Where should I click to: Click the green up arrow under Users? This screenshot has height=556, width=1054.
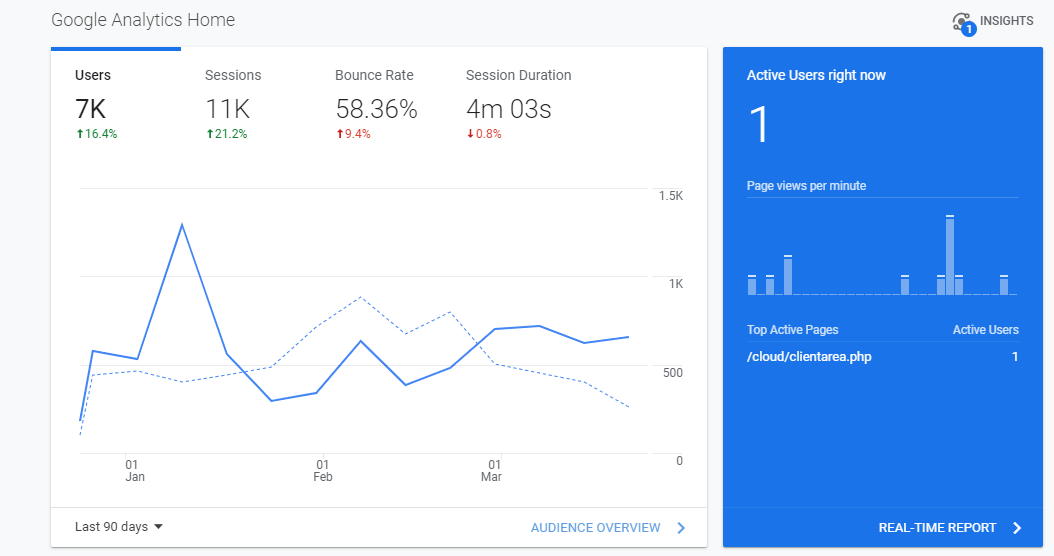(80, 134)
